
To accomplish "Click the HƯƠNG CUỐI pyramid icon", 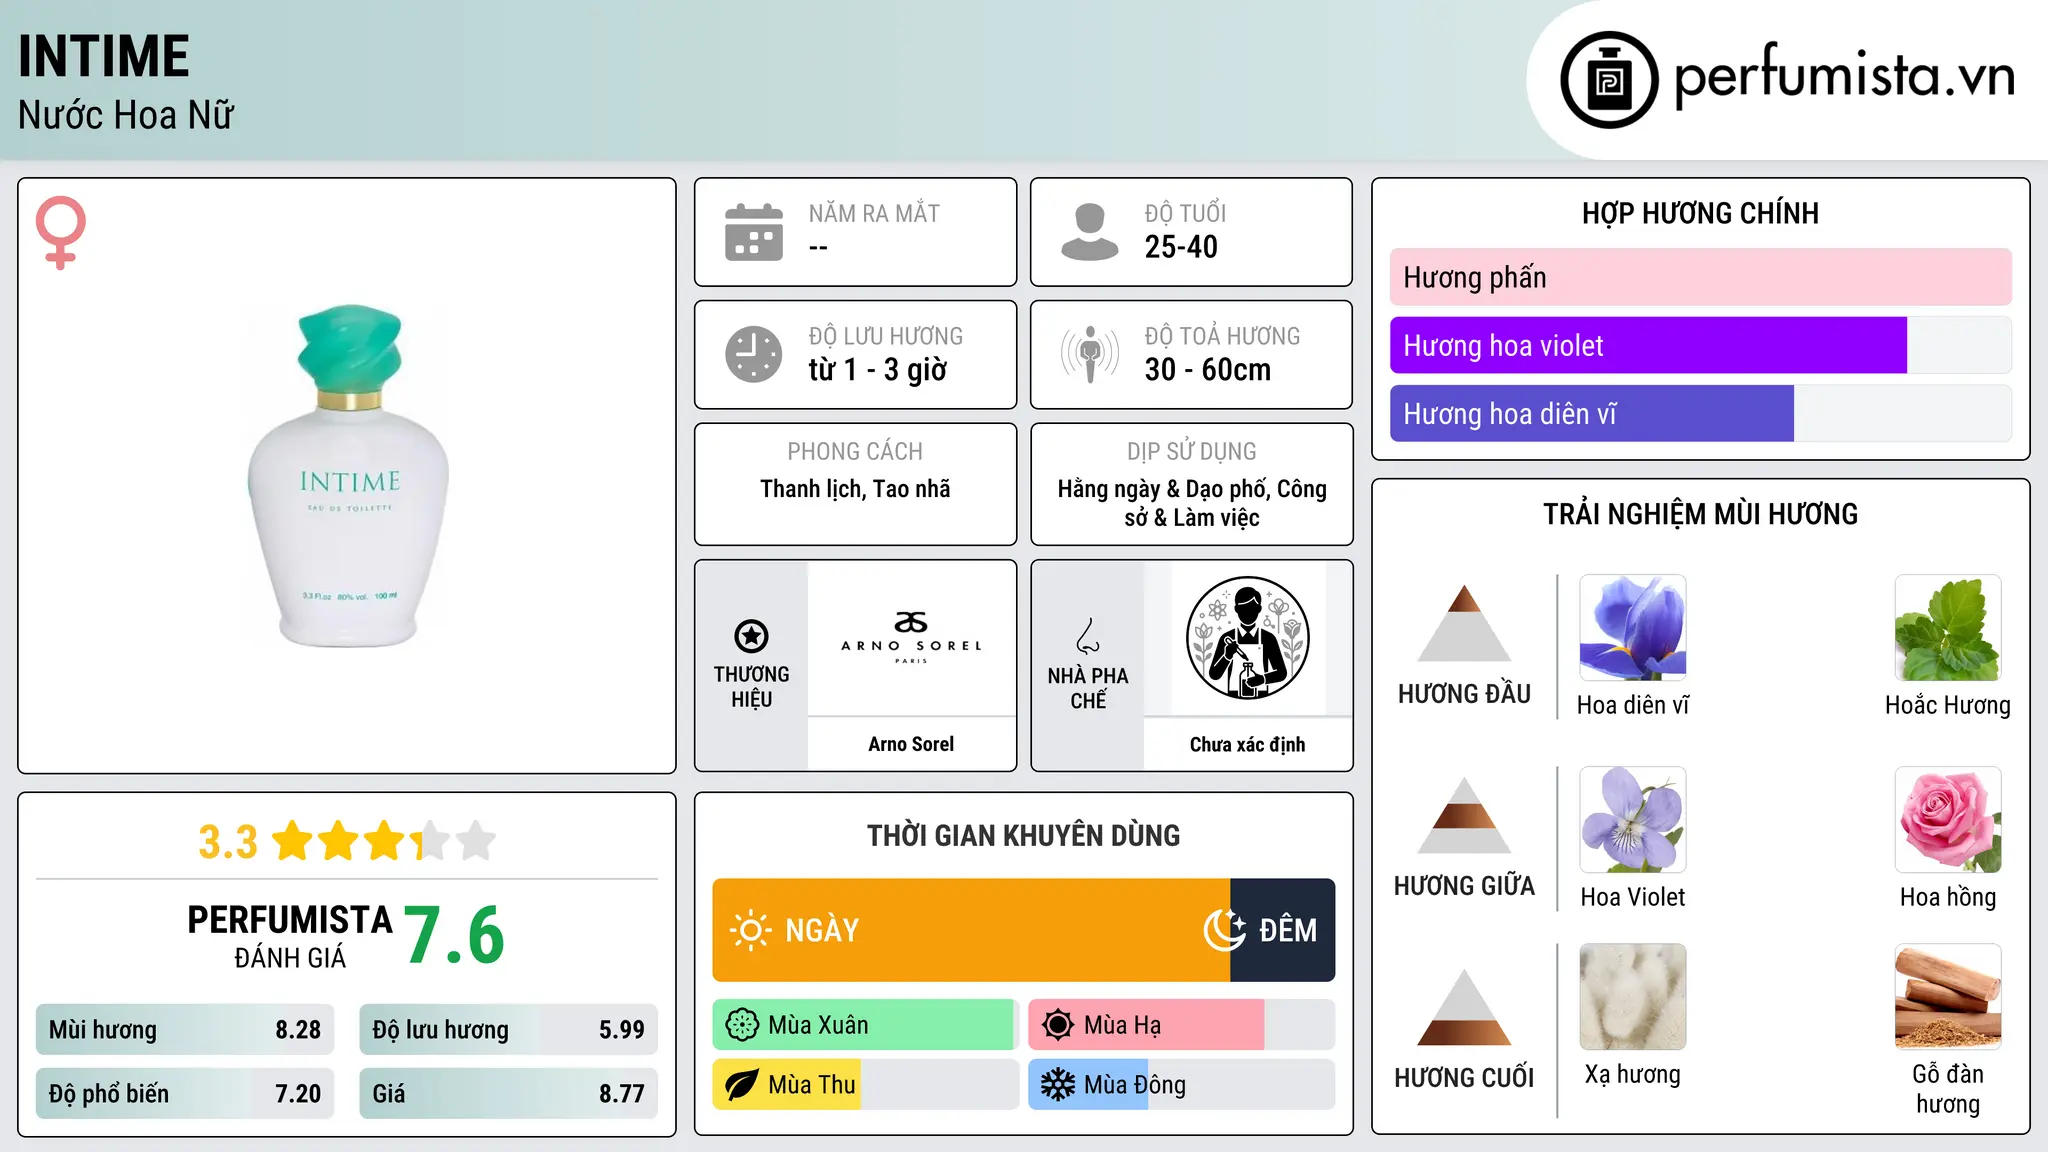I will [x=1464, y=1007].
